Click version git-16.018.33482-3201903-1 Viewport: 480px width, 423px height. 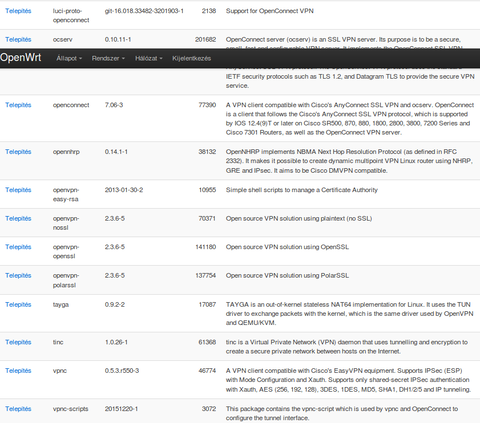144,11
